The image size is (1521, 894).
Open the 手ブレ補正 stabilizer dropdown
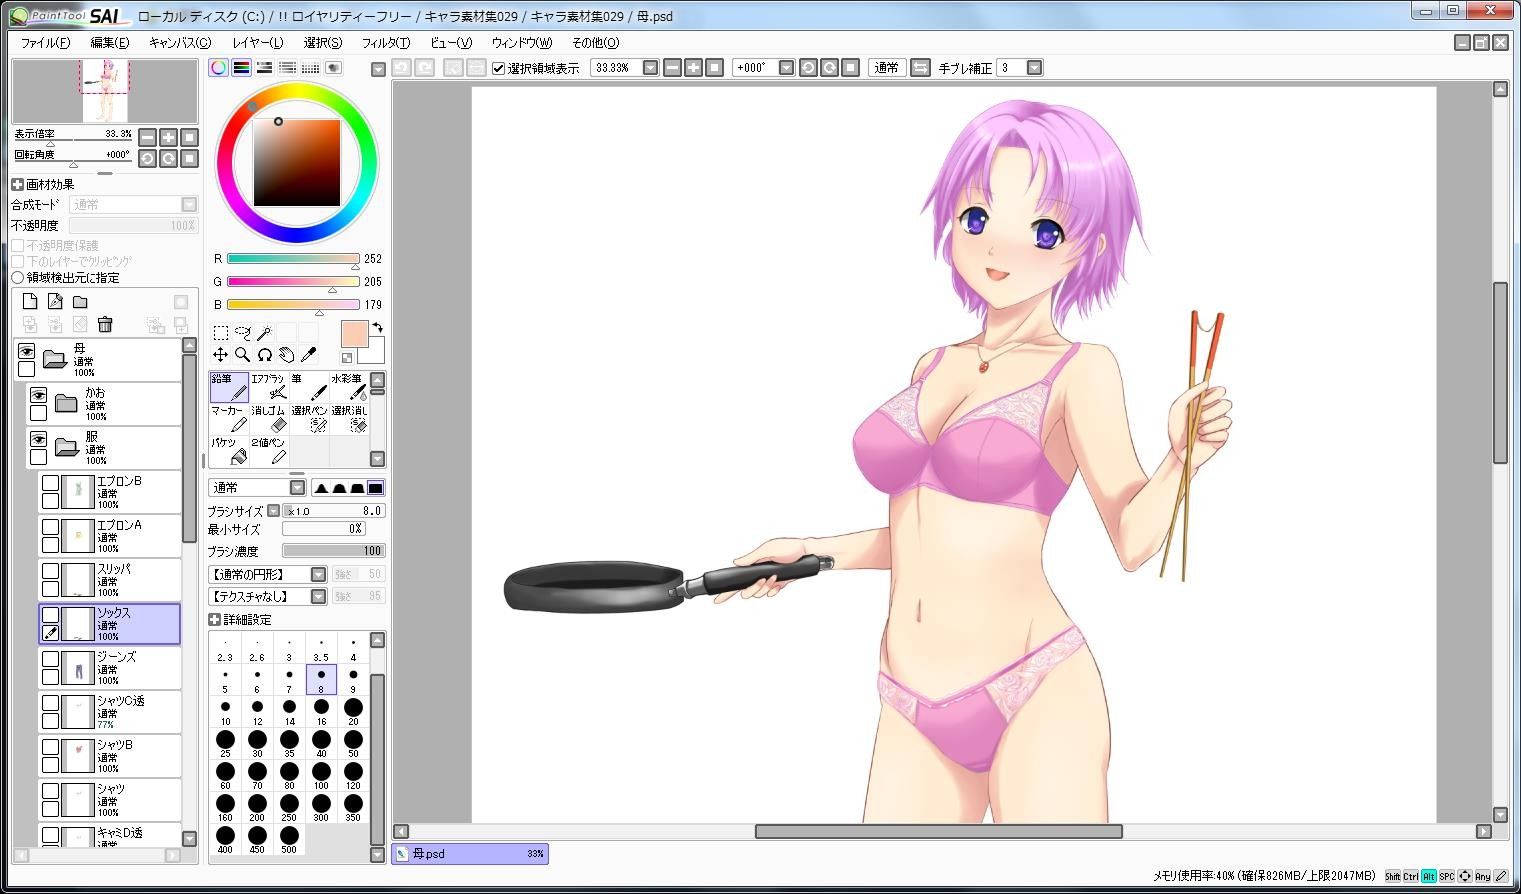(1034, 68)
